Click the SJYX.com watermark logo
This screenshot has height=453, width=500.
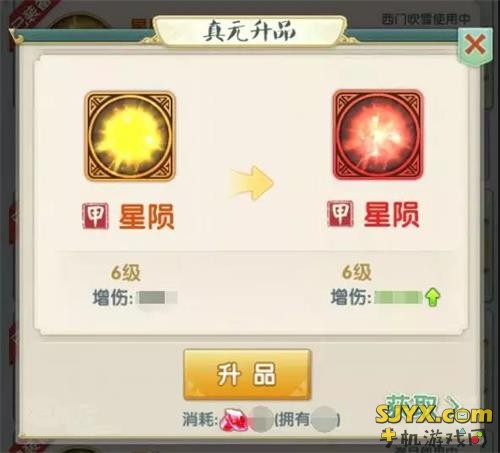434,415
